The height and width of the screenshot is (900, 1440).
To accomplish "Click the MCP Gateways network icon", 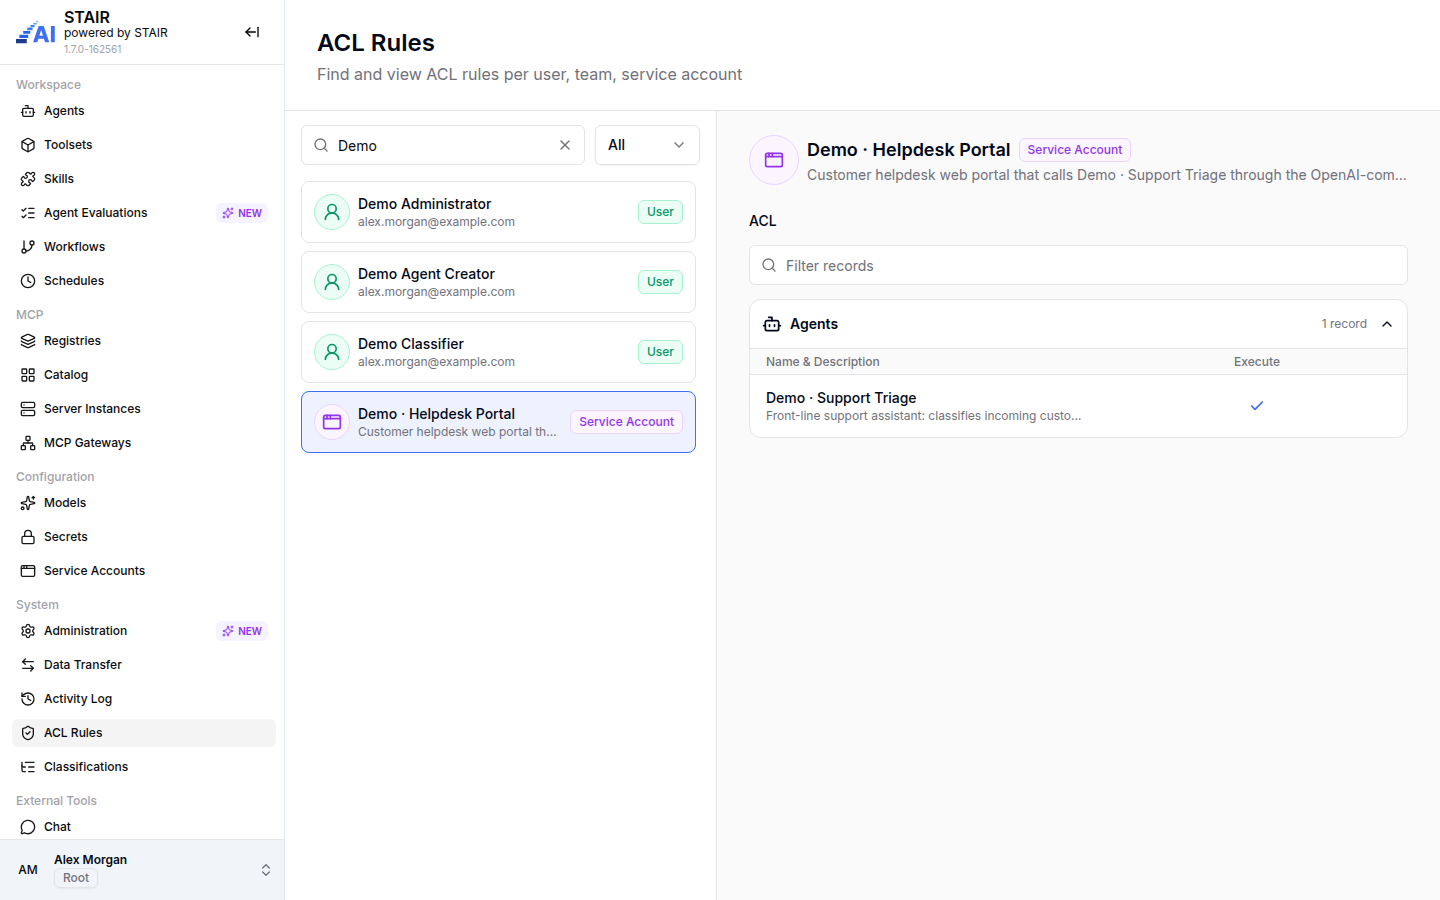I will [28, 443].
